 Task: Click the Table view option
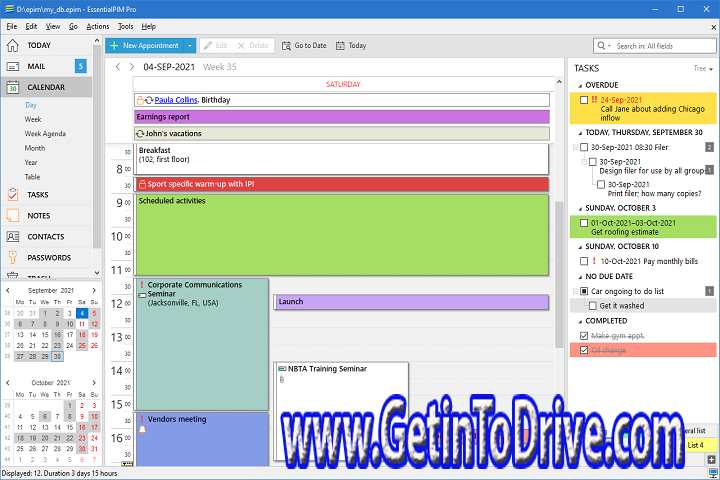32,177
